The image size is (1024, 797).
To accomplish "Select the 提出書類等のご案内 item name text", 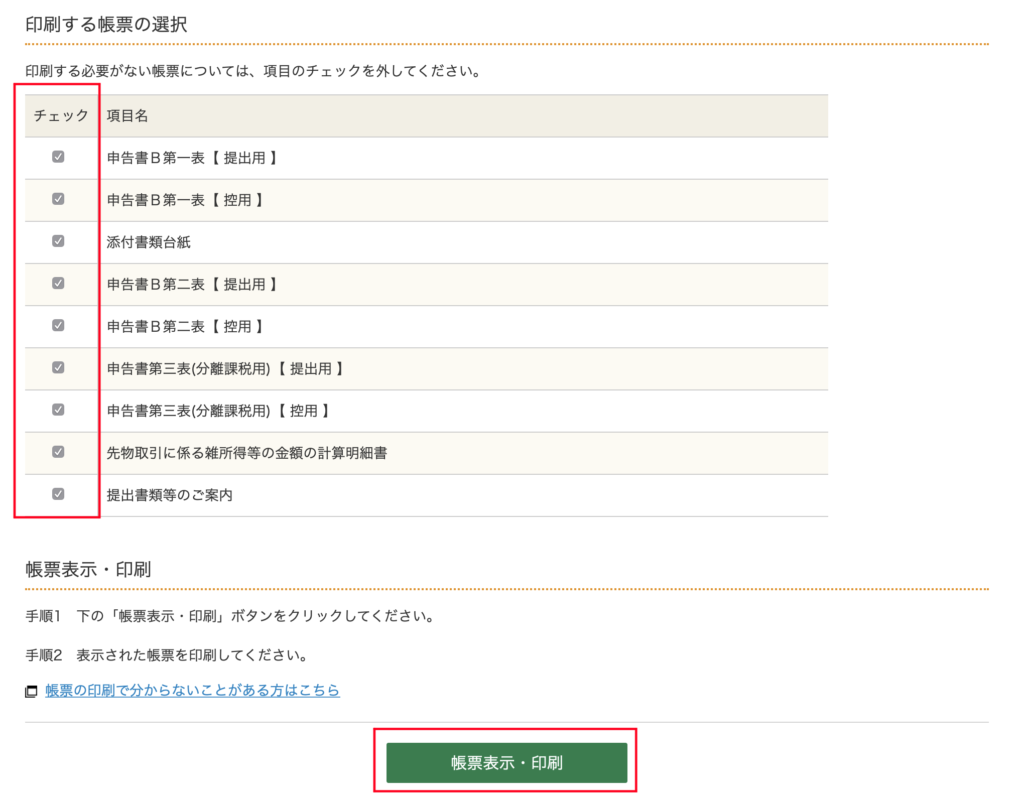I will coord(170,494).
